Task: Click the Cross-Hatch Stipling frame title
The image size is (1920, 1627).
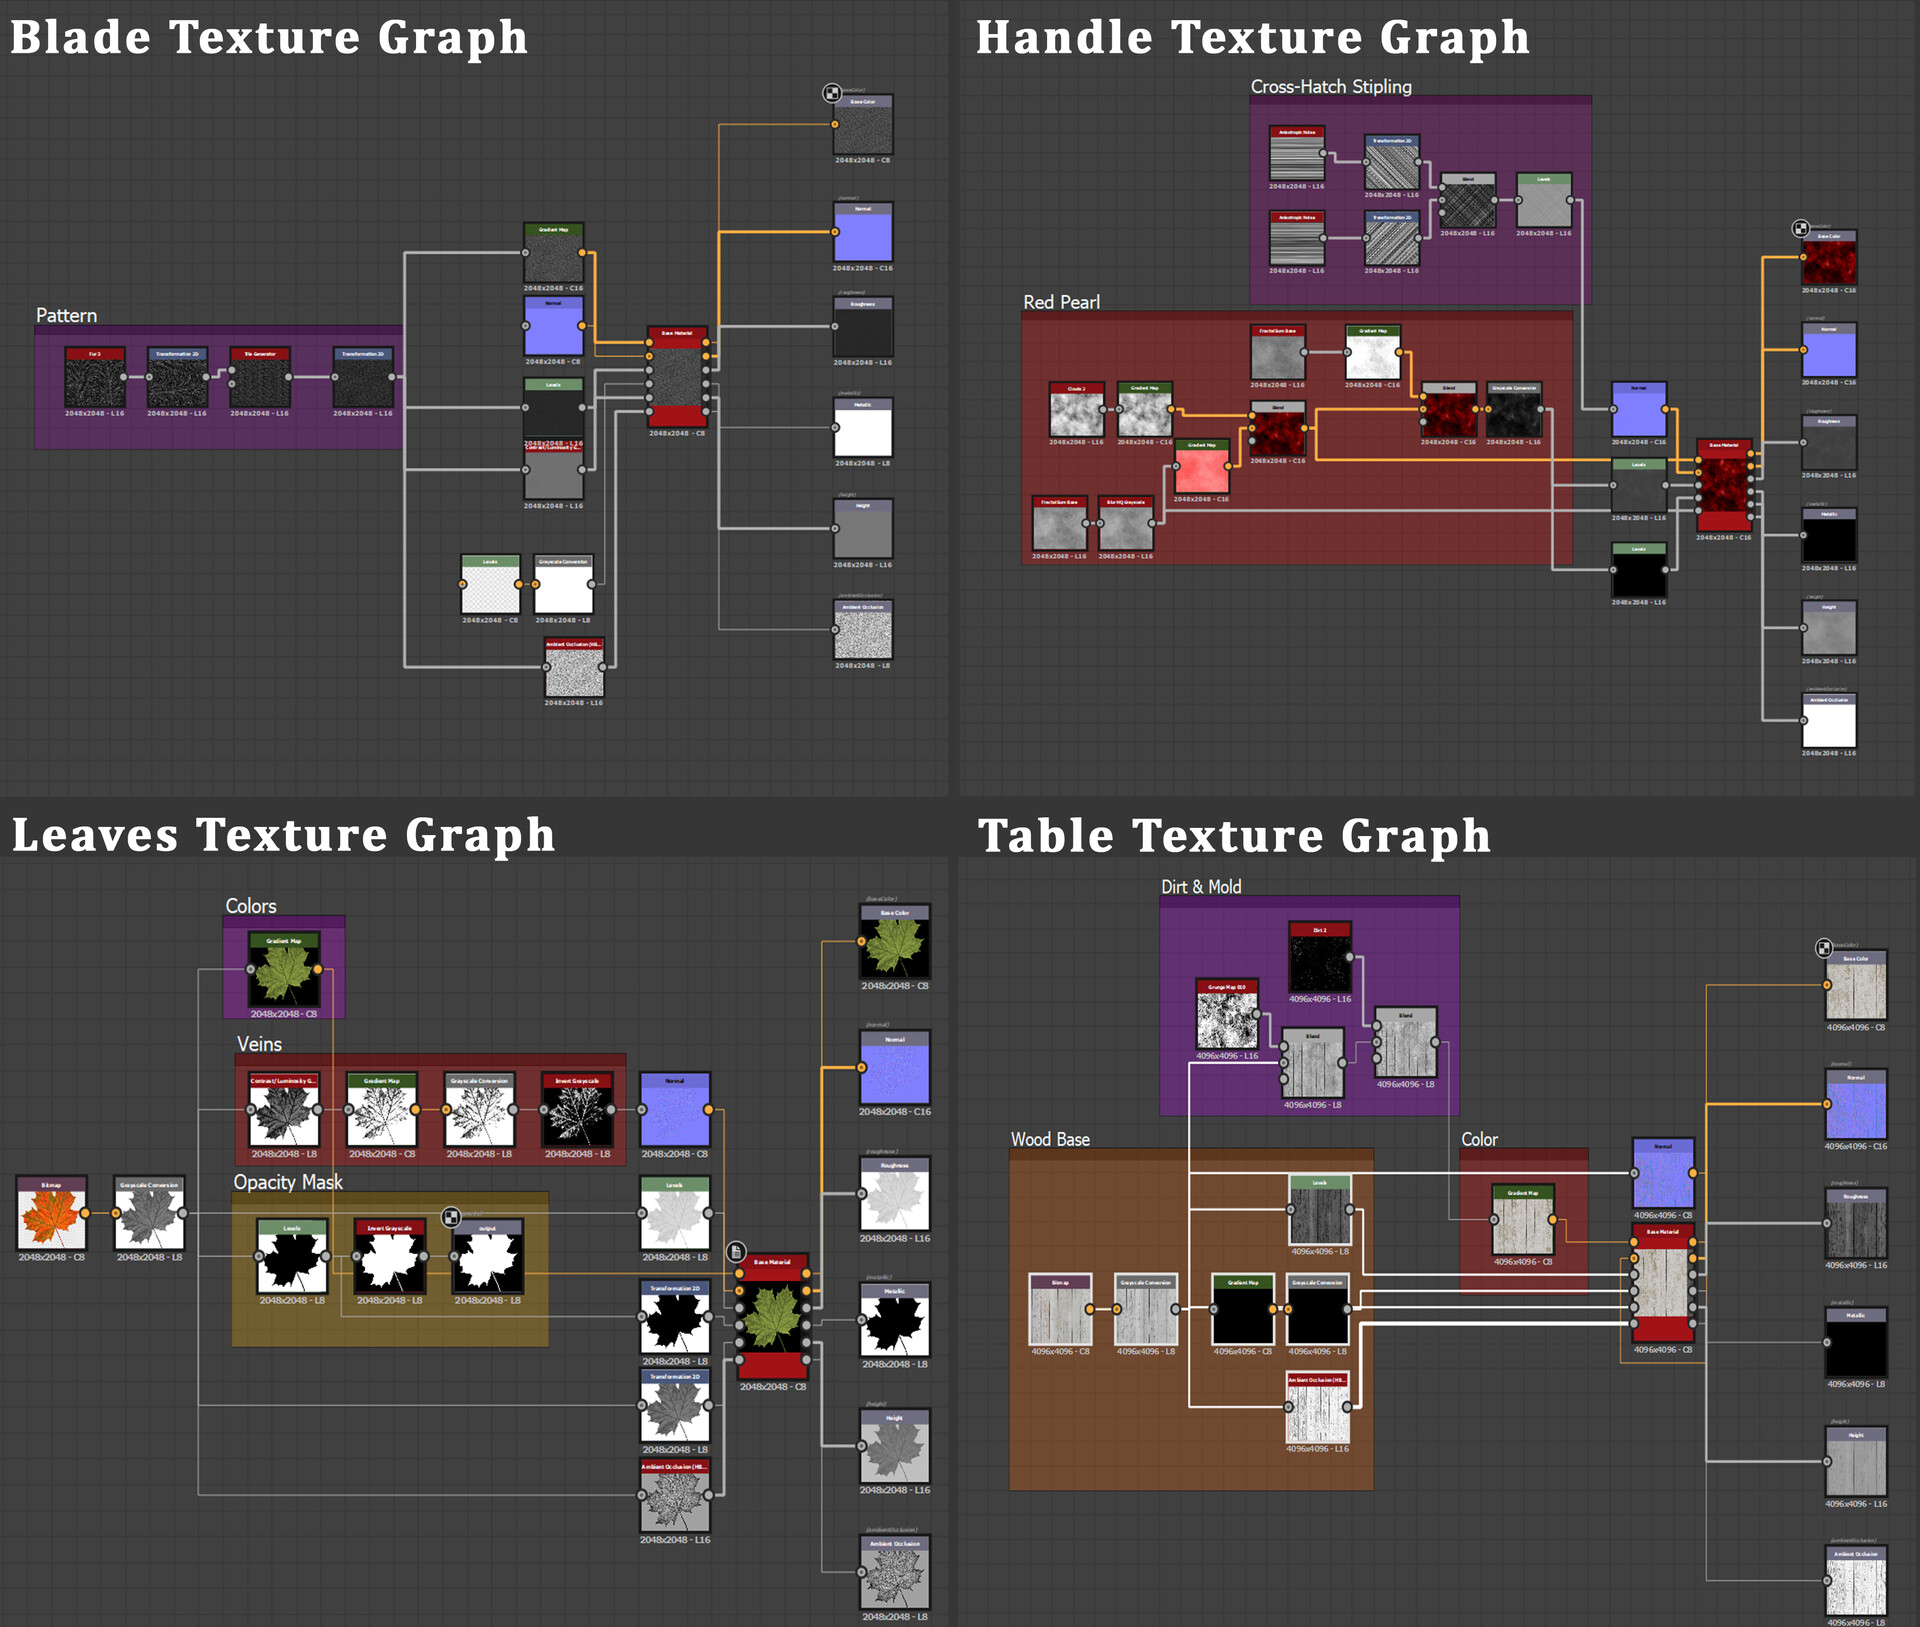Action: click(1330, 87)
